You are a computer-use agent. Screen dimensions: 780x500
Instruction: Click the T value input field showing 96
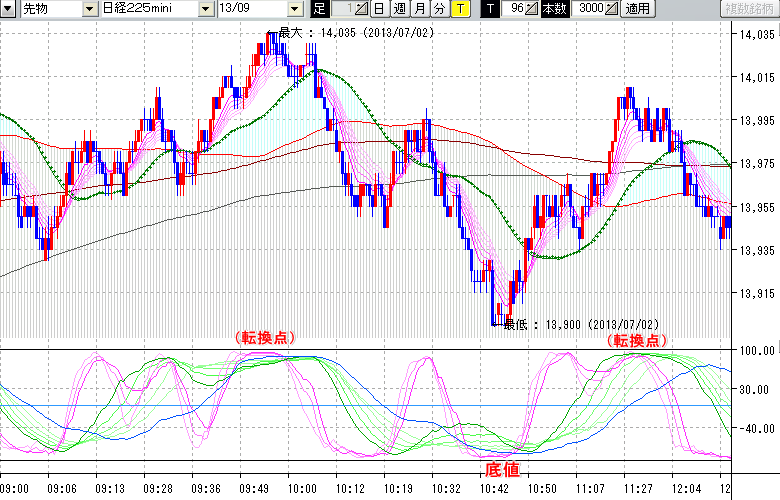514,9
